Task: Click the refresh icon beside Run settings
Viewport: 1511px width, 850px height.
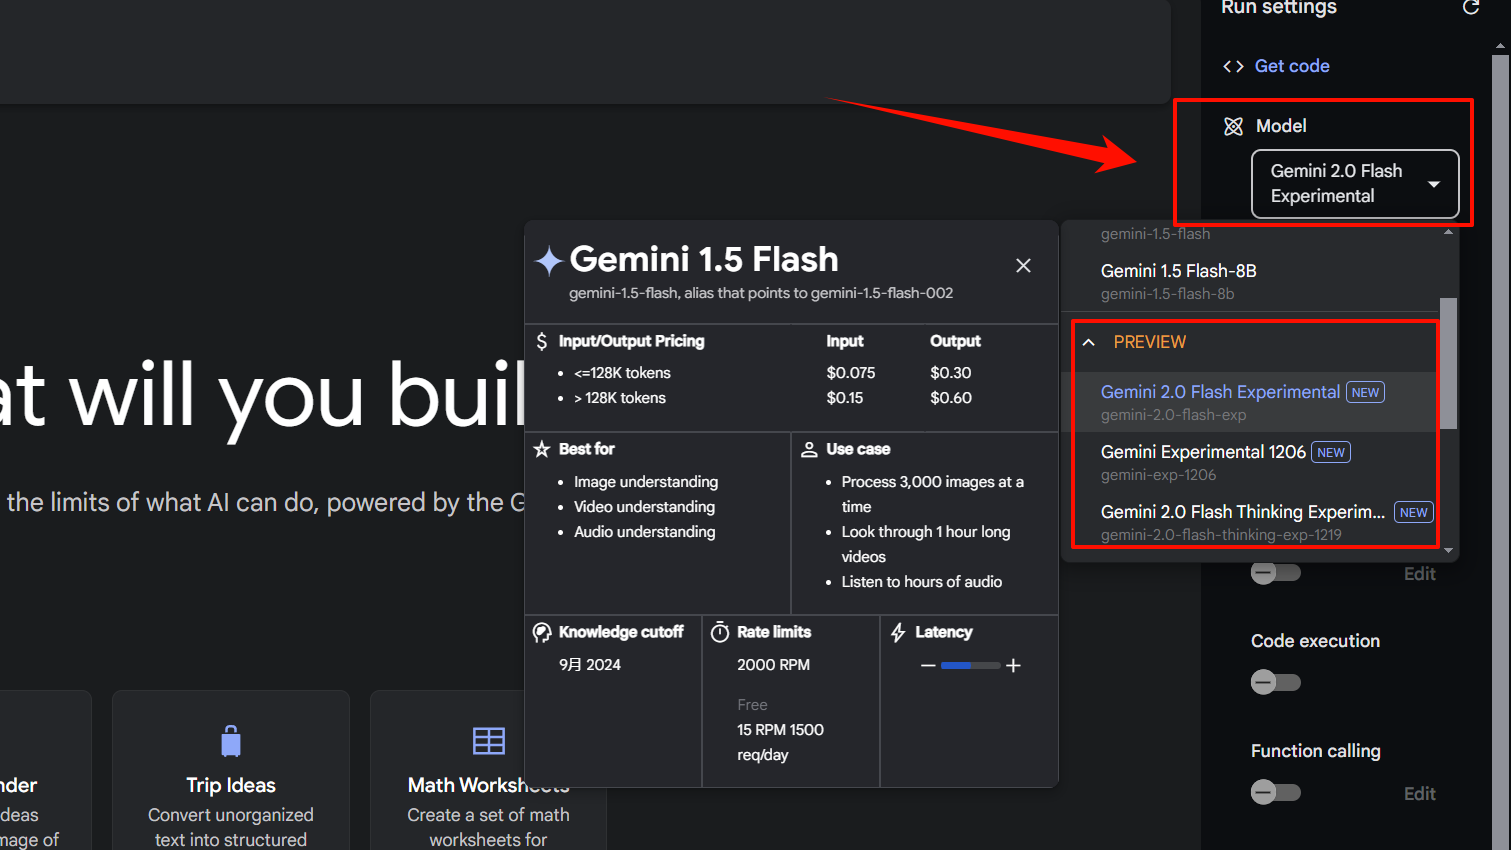Action: coord(1470,8)
